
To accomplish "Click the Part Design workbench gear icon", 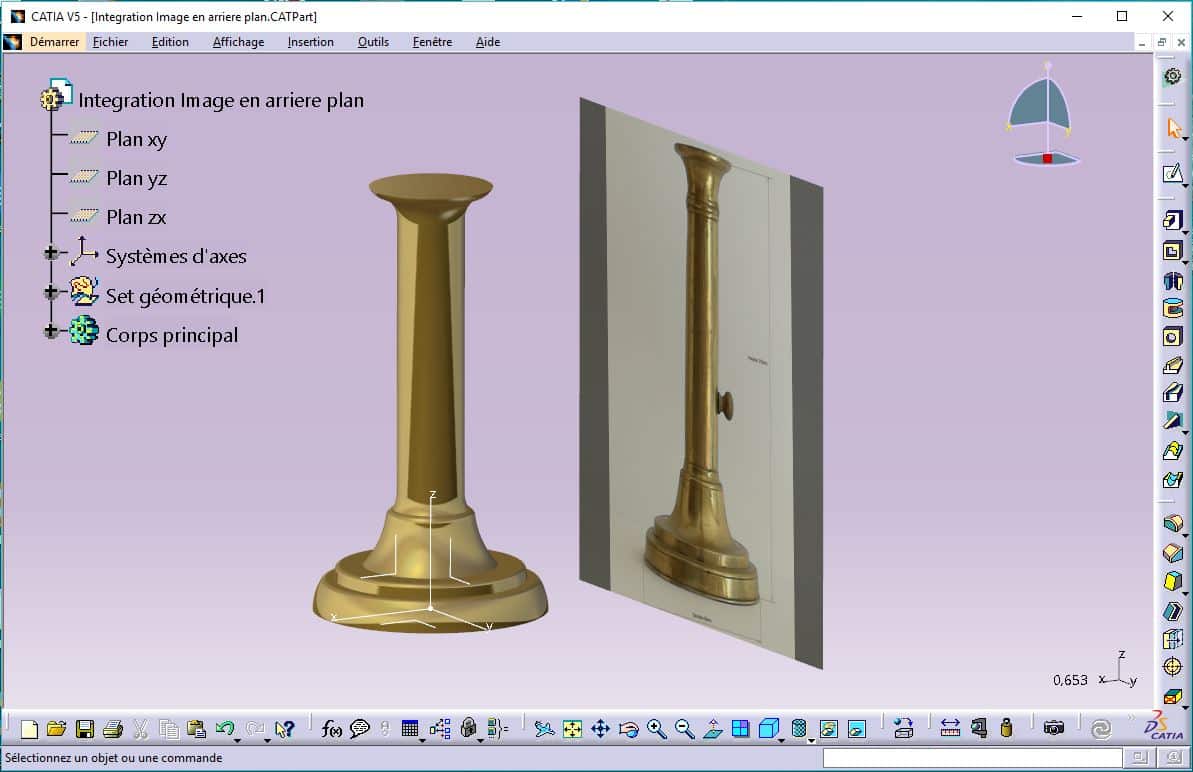I will [1172, 77].
